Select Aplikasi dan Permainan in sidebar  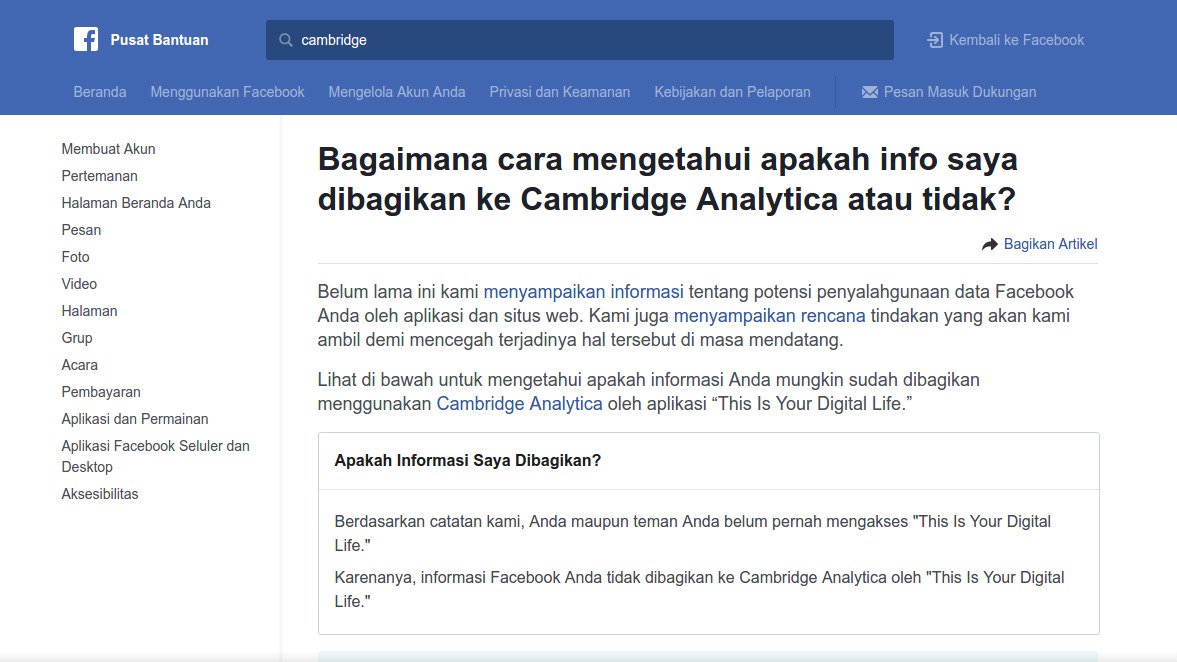(x=135, y=419)
